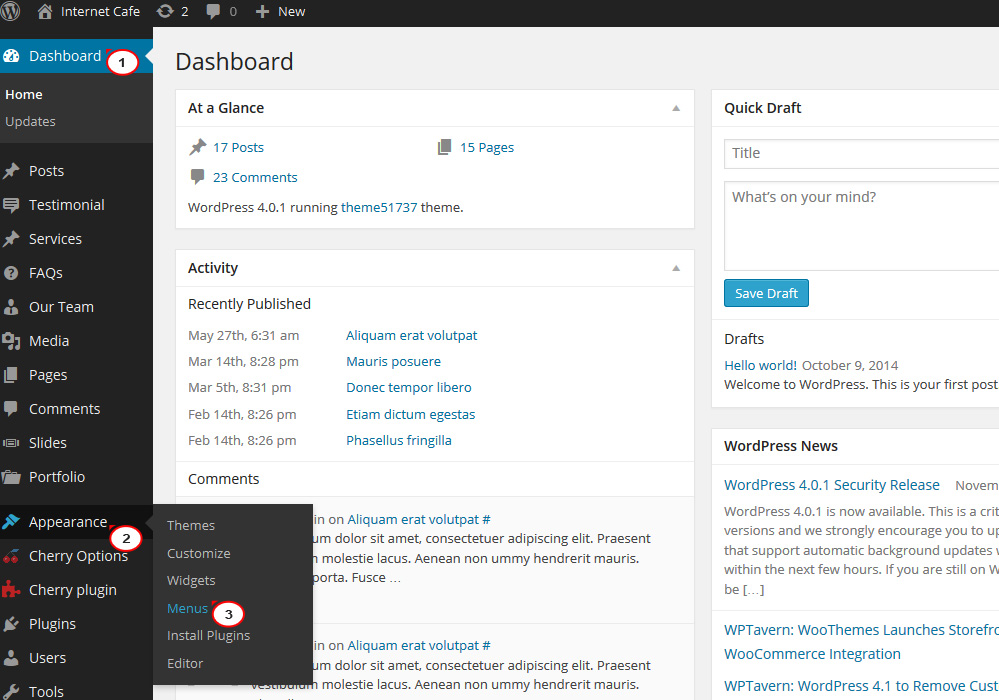Open the Donec tempor libero post
The image size is (999, 700).
click(x=408, y=387)
